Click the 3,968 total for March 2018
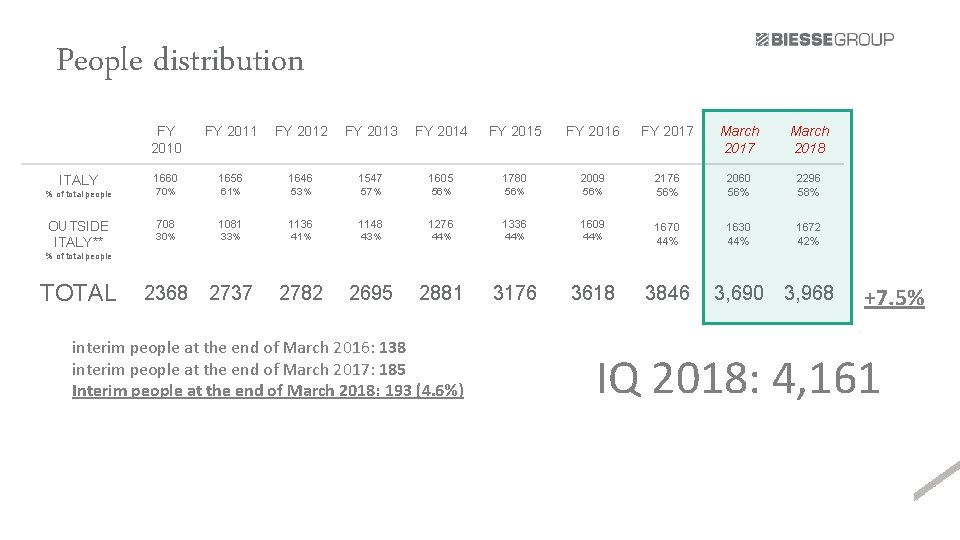The image size is (960, 540). (x=809, y=293)
